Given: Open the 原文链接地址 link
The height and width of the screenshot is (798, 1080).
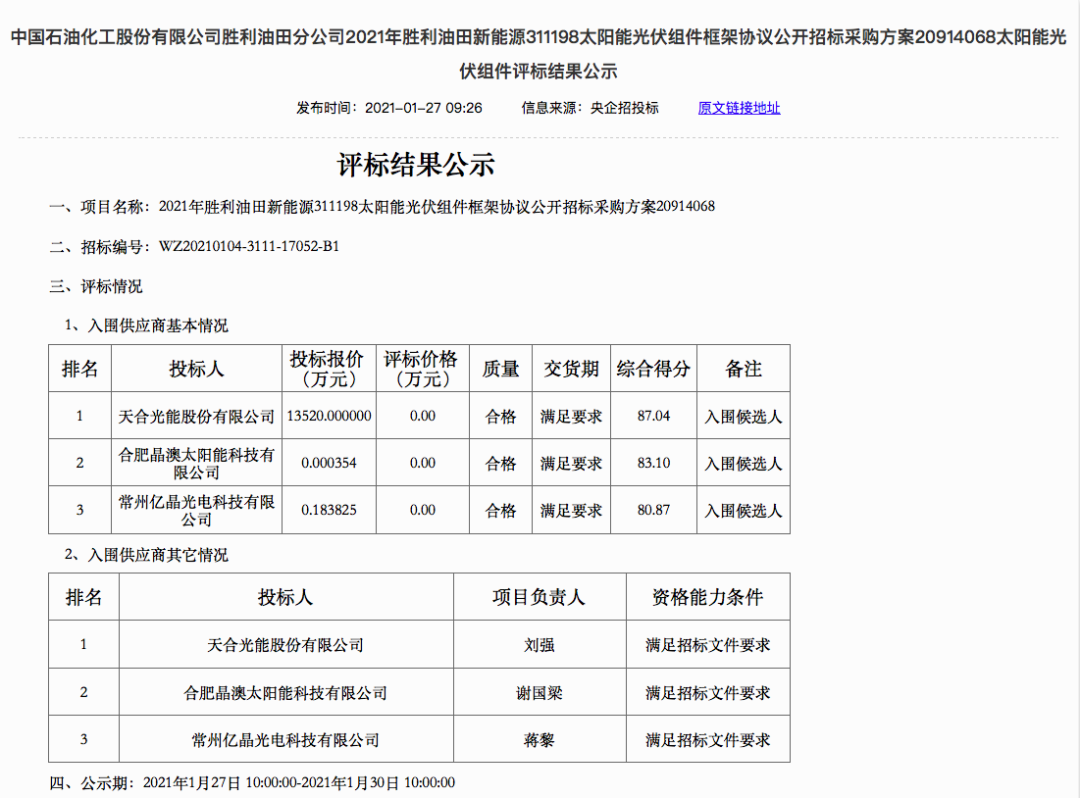Looking at the screenshot, I should tap(738, 108).
